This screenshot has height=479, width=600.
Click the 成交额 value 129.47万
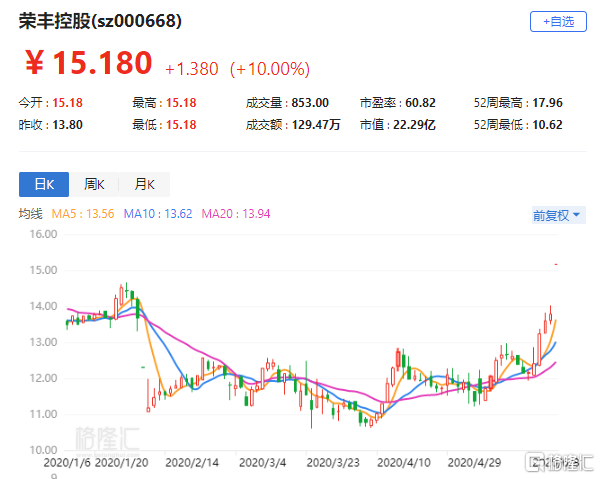(x=316, y=125)
